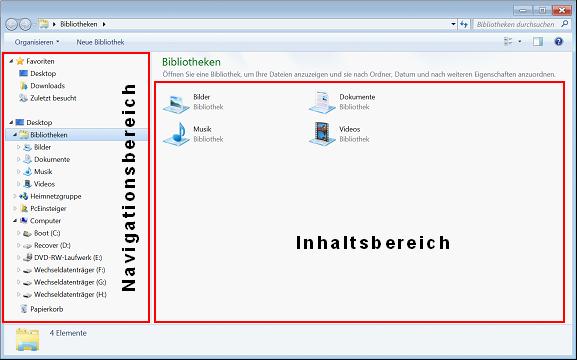Viewport: 577px width, 360px height.
Task: Click the Forward navigation arrow button
Action: (x=25, y=25)
